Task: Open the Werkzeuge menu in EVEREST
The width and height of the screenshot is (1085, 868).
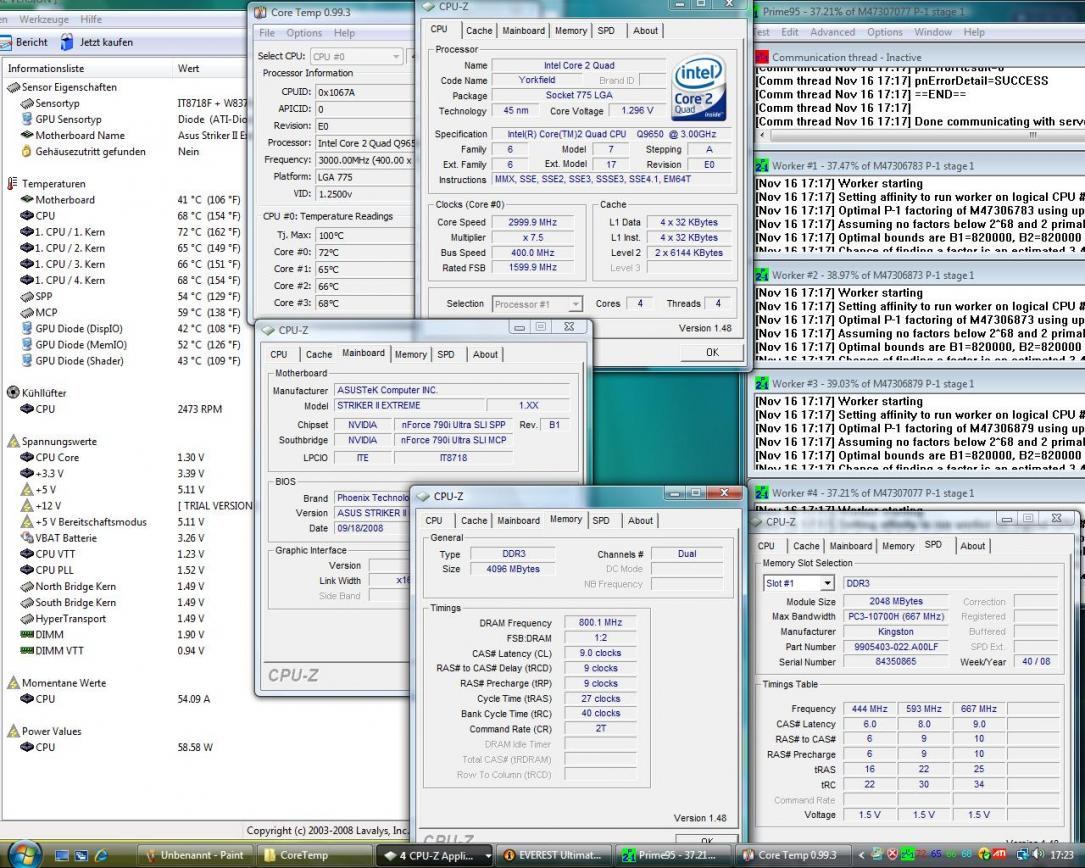Action: (x=46, y=19)
